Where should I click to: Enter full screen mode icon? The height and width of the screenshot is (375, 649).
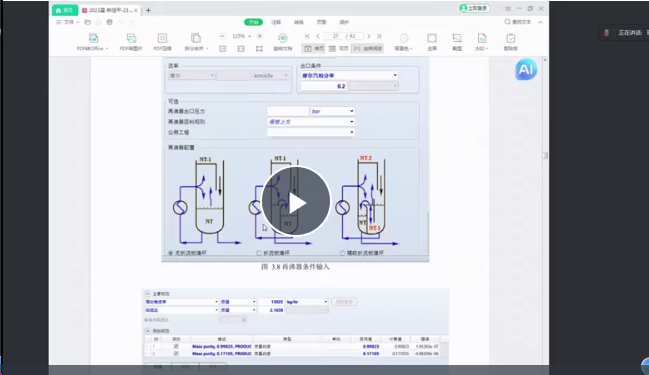tap(432, 38)
